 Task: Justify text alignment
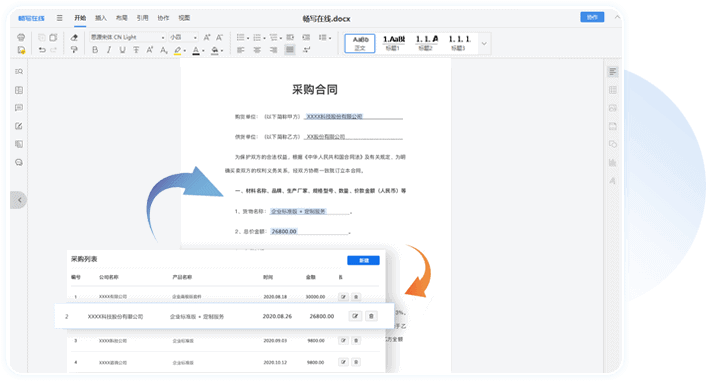pos(290,50)
